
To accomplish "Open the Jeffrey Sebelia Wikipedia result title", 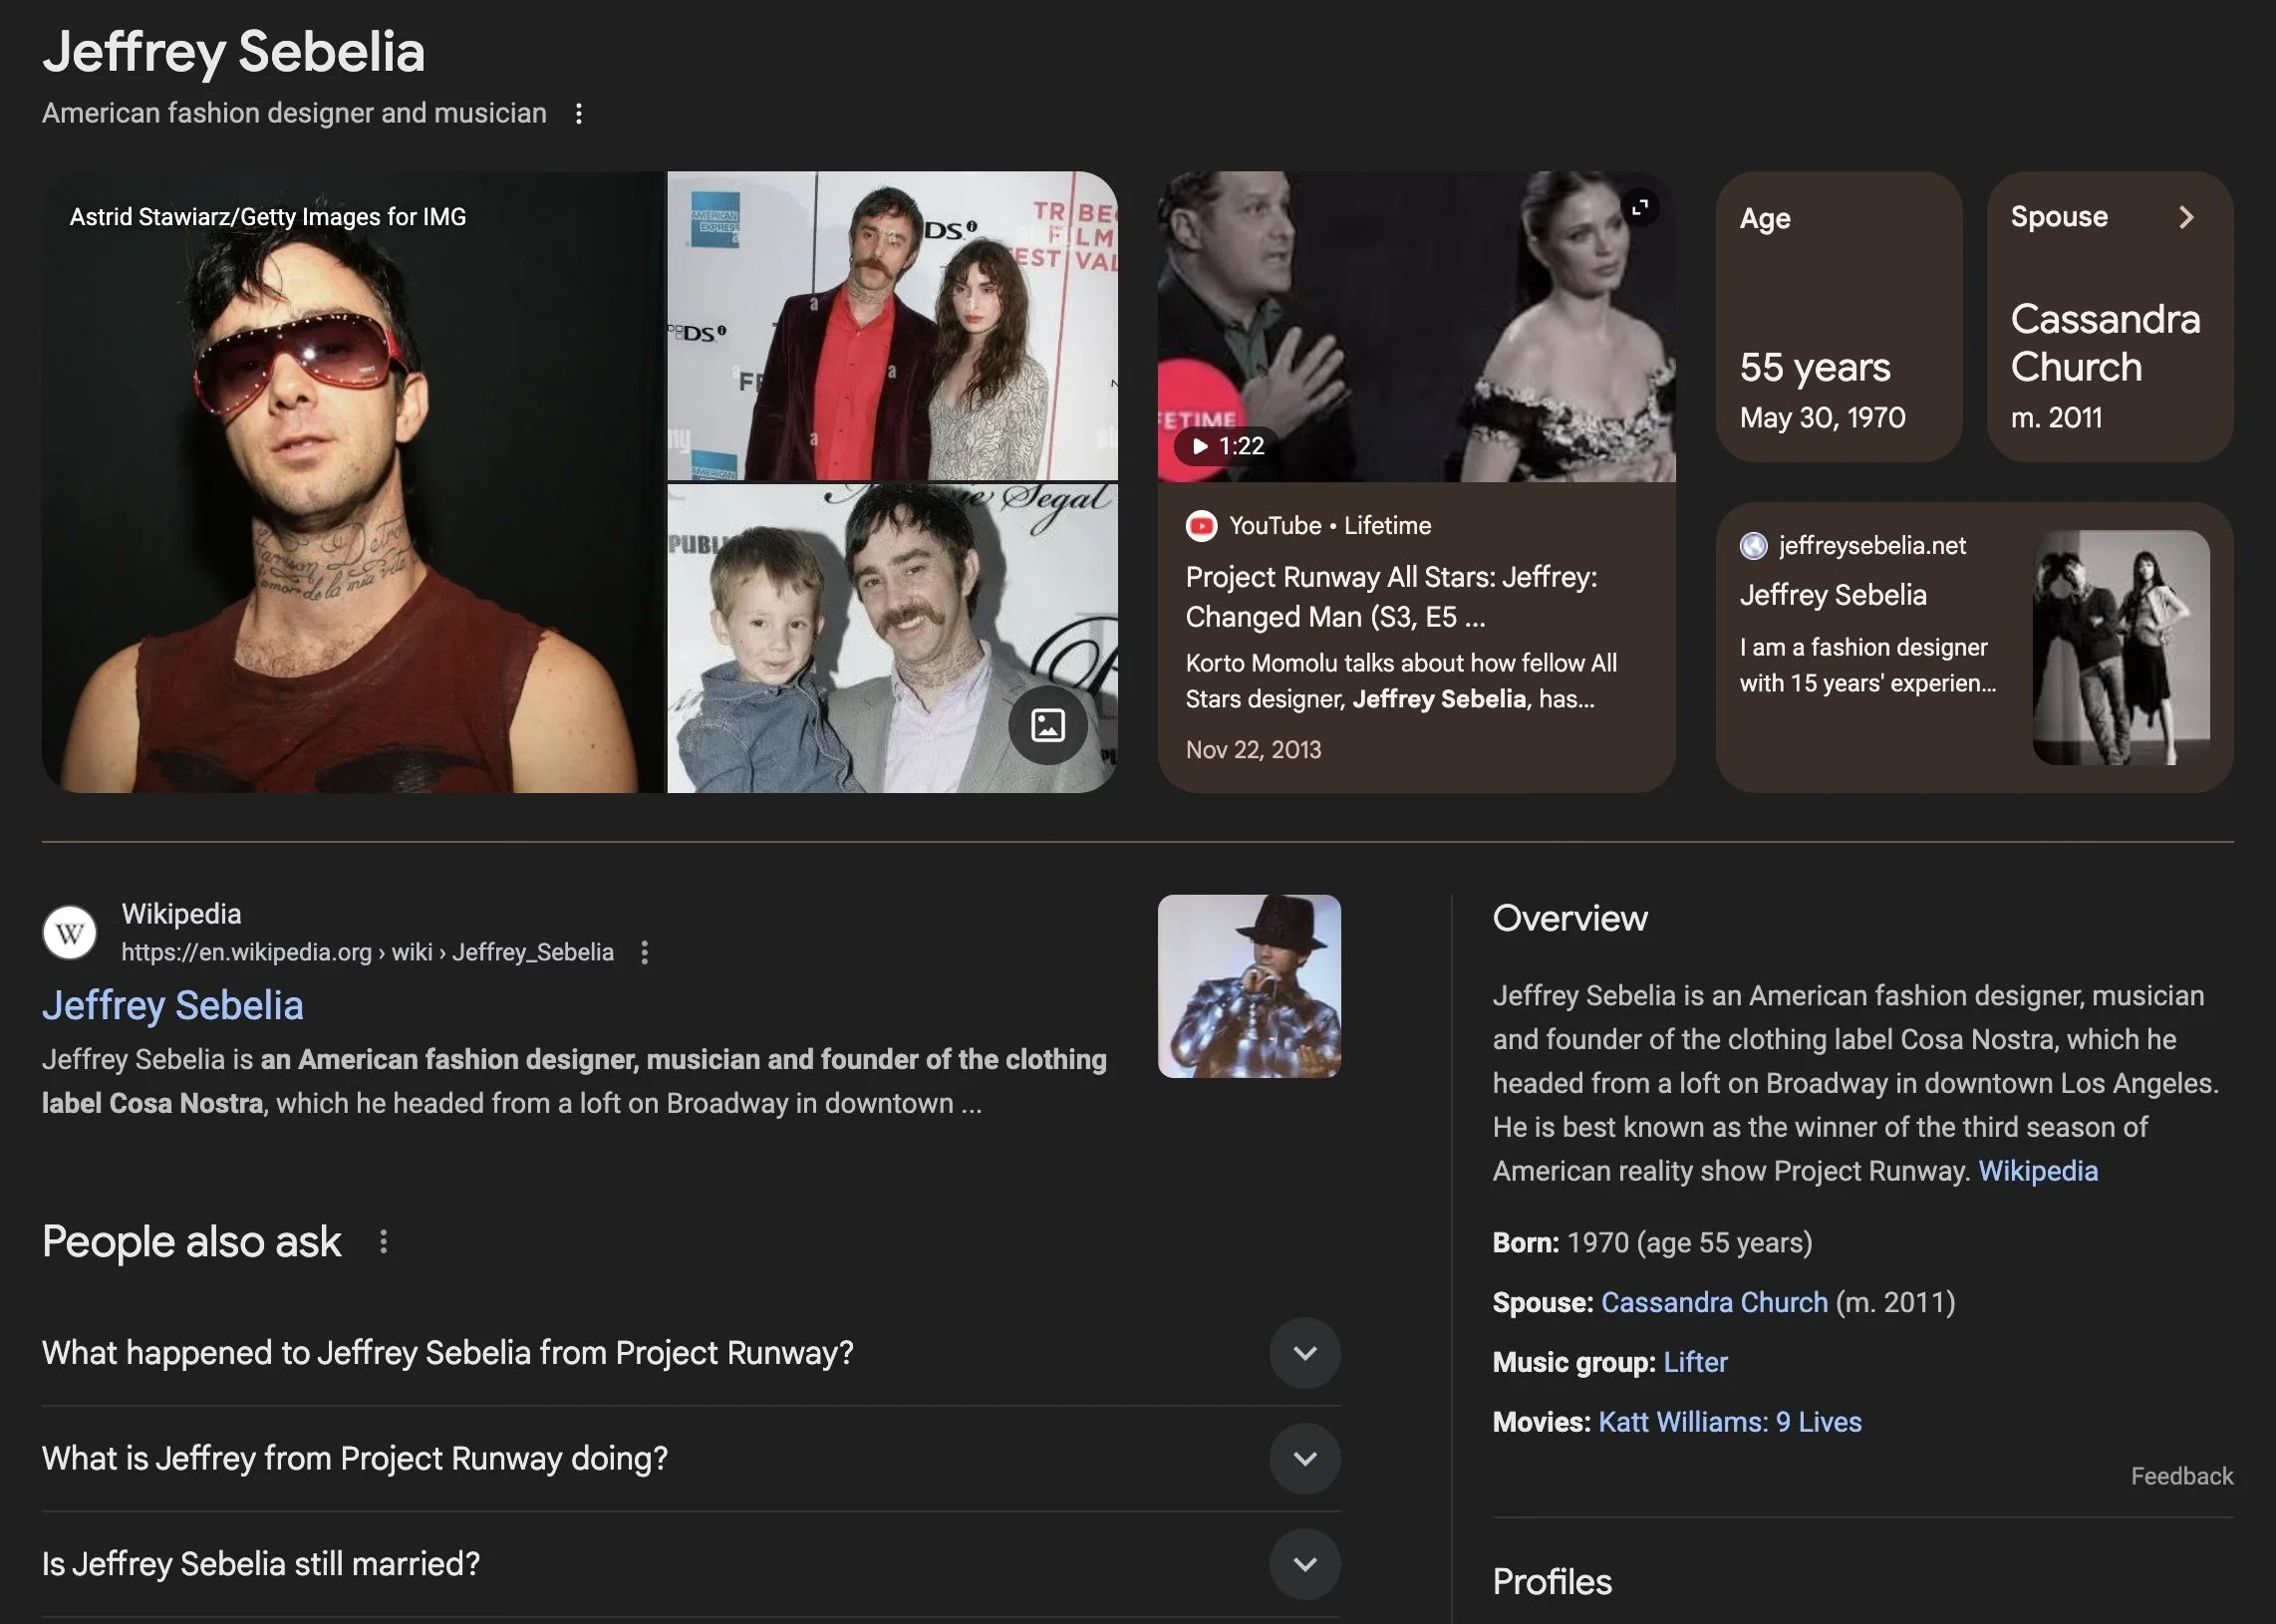I will point(173,1006).
